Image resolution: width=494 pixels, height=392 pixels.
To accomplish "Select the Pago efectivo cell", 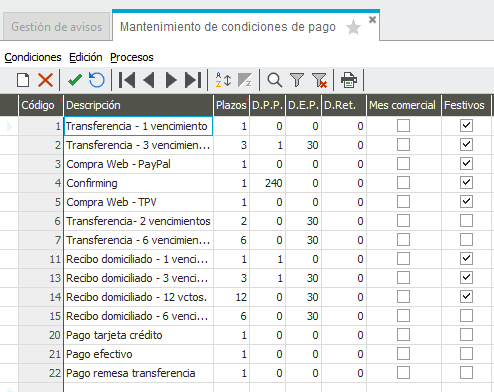I will coord(138,354).
